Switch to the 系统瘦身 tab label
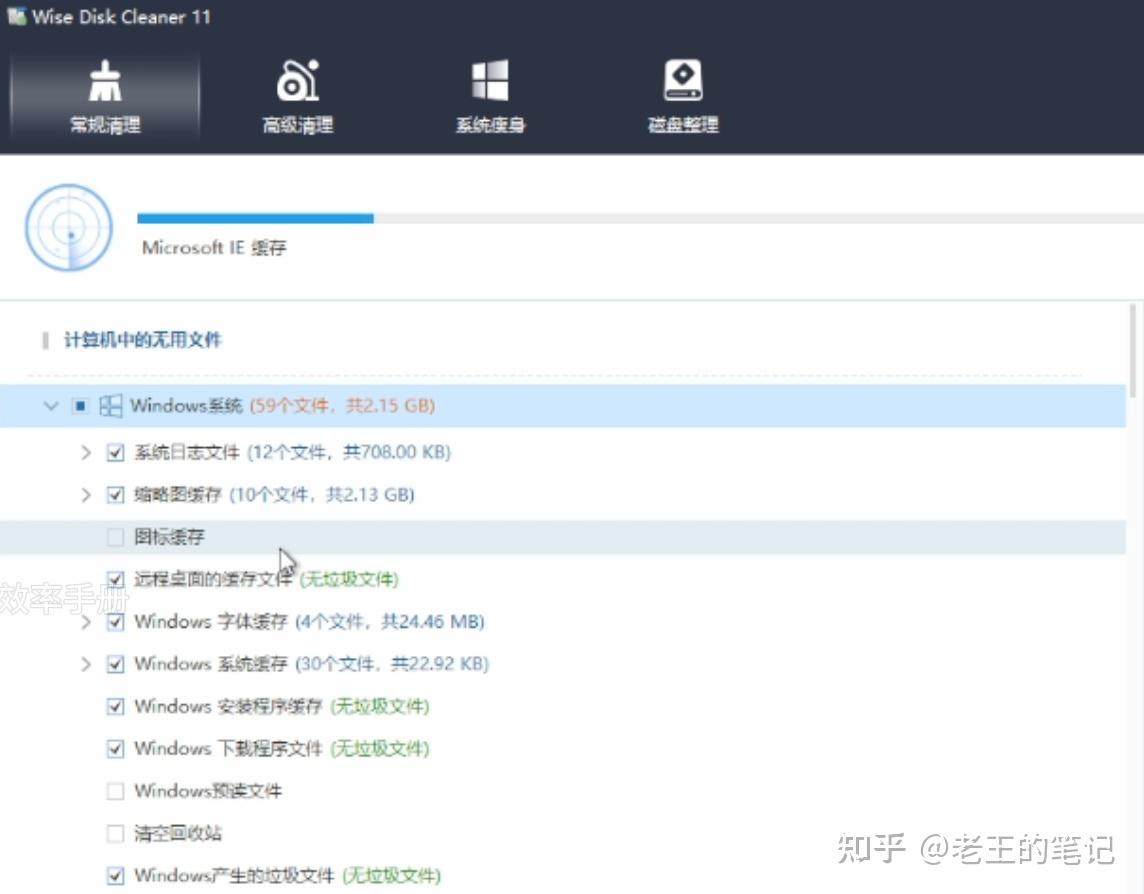1144x894 pixels. 490,125
